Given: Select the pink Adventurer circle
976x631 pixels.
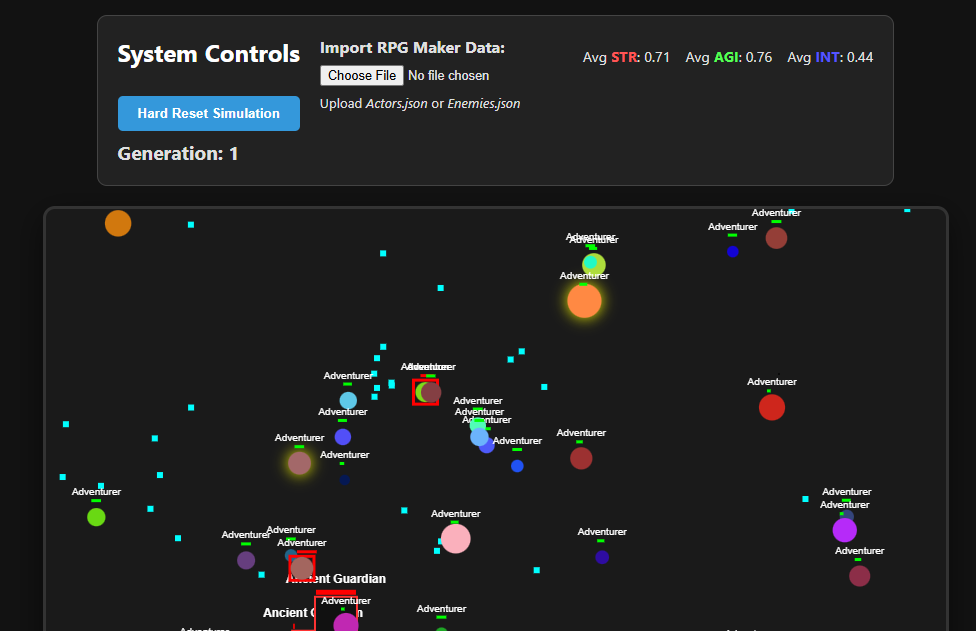Looking at the screenshot, I should pyautogui.click(x=456, y=539).
